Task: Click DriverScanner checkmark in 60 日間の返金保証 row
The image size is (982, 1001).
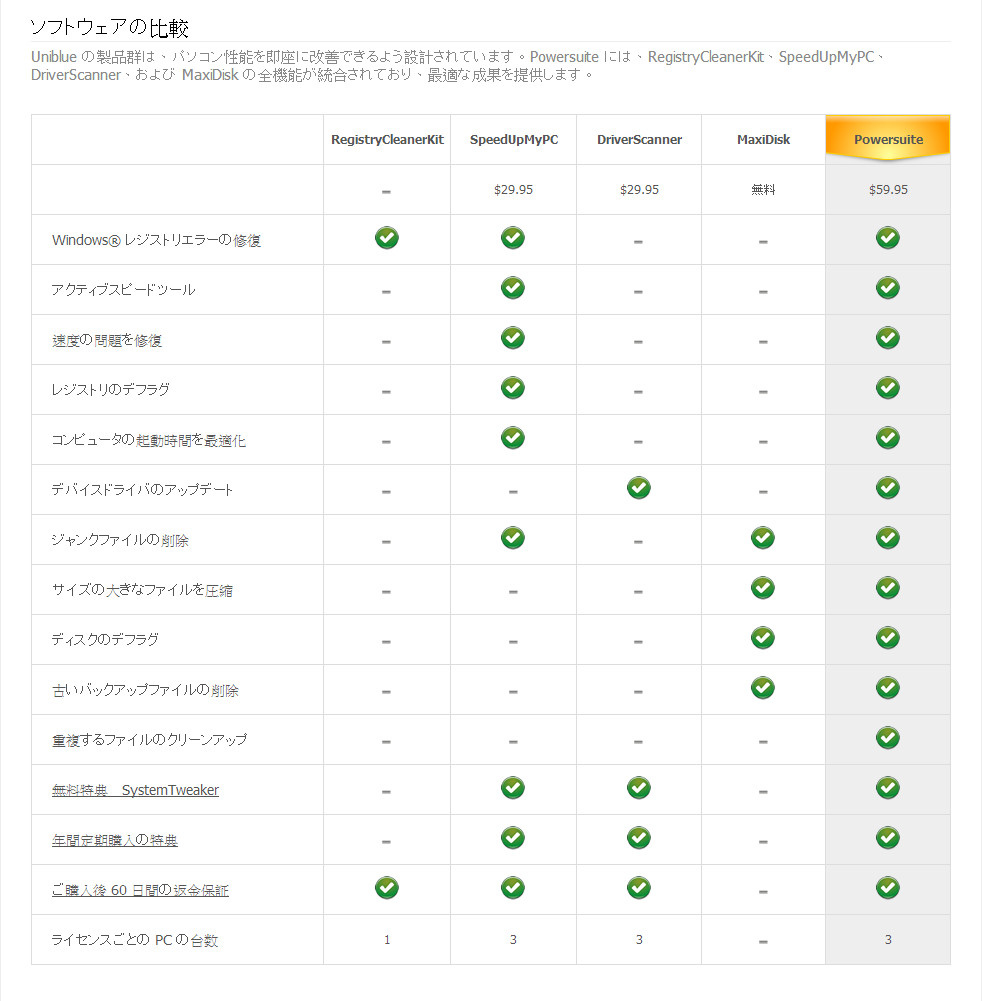Action: 638,888
